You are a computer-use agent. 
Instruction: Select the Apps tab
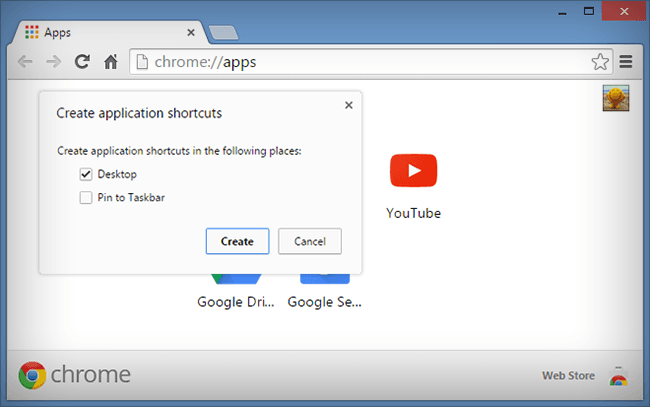pyautogui.click(x=110, y=32)
